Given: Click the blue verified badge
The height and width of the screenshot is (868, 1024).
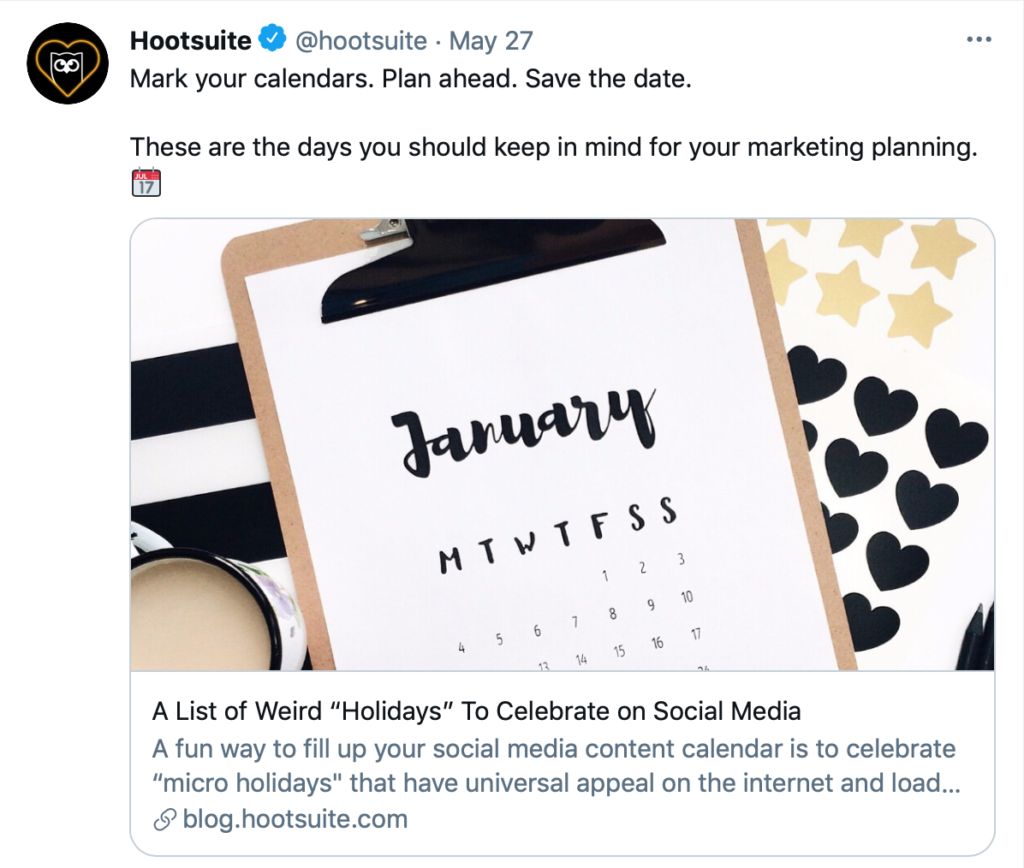Looking at the screenshot, I should [272, 40].
